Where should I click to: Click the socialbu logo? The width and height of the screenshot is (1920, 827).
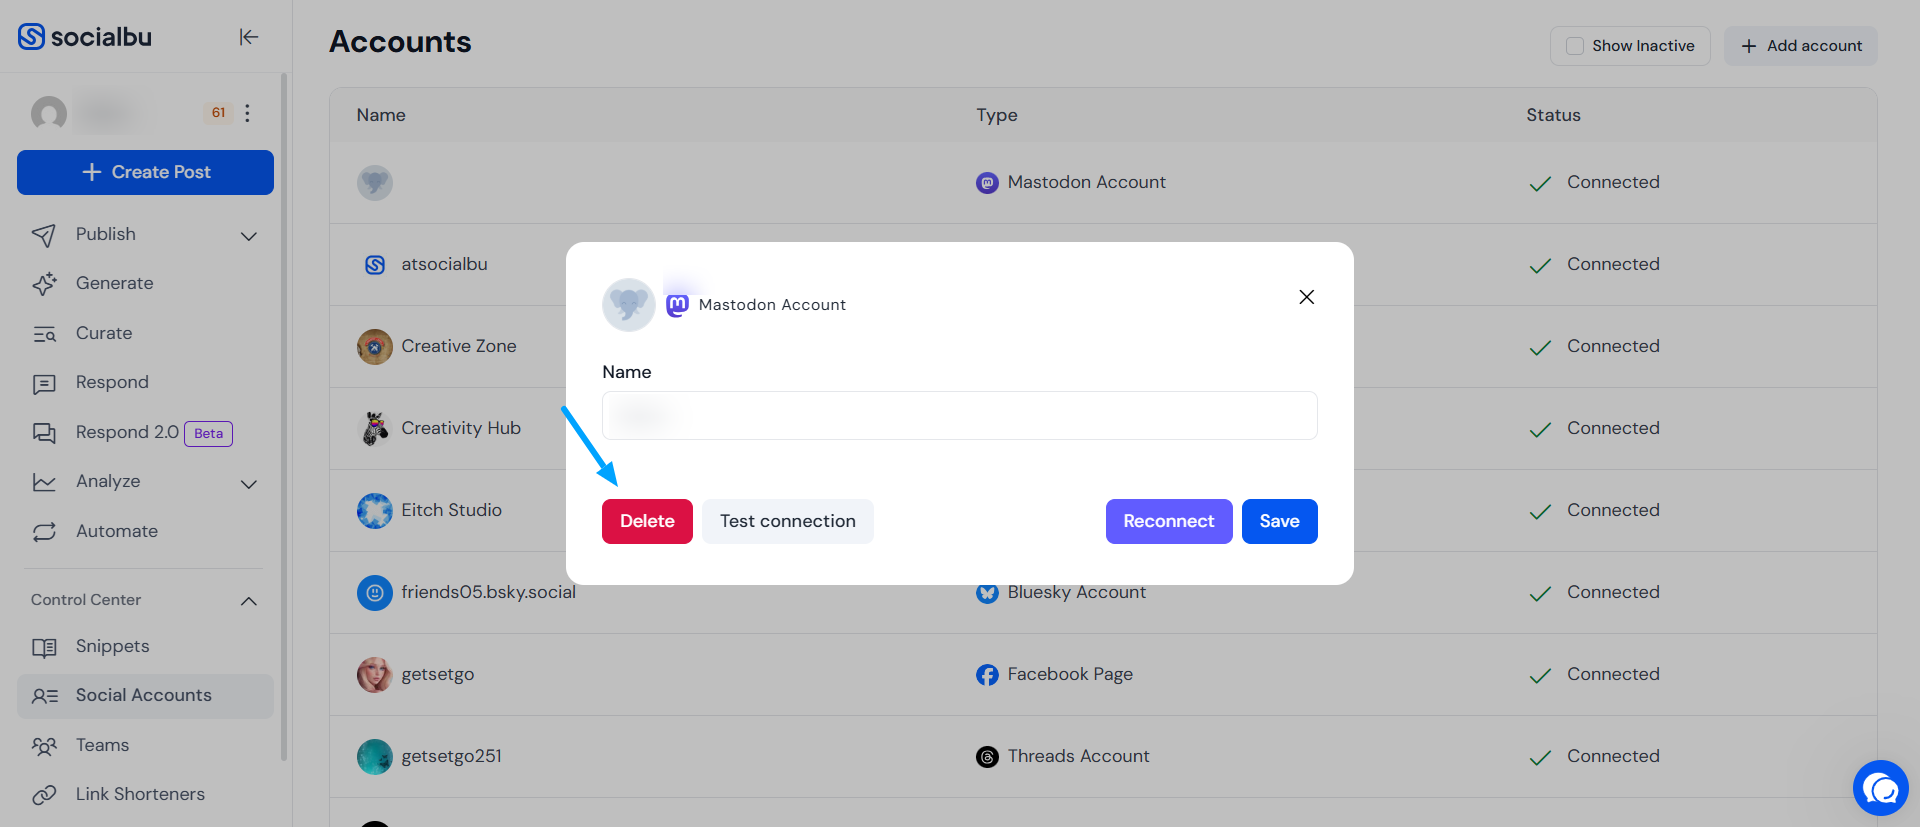pos(85,37)
